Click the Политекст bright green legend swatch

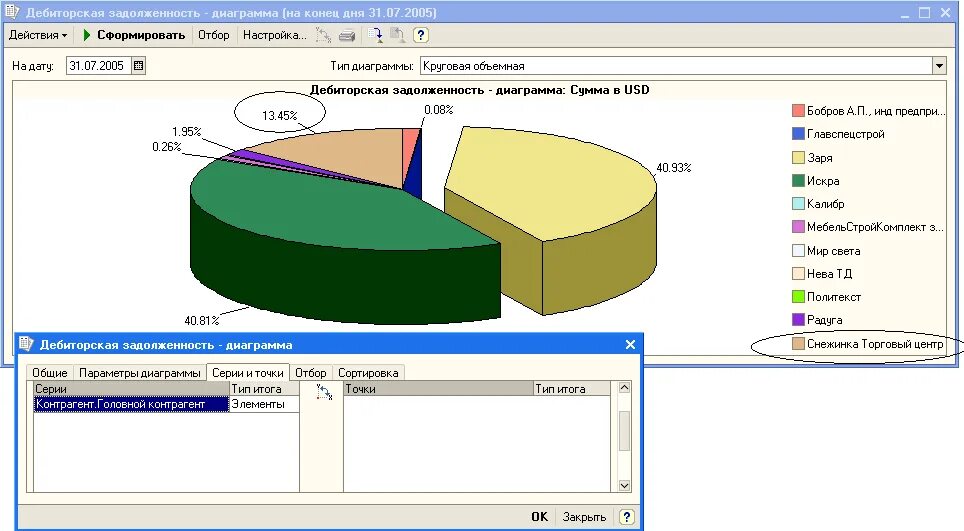click(798, 297)
